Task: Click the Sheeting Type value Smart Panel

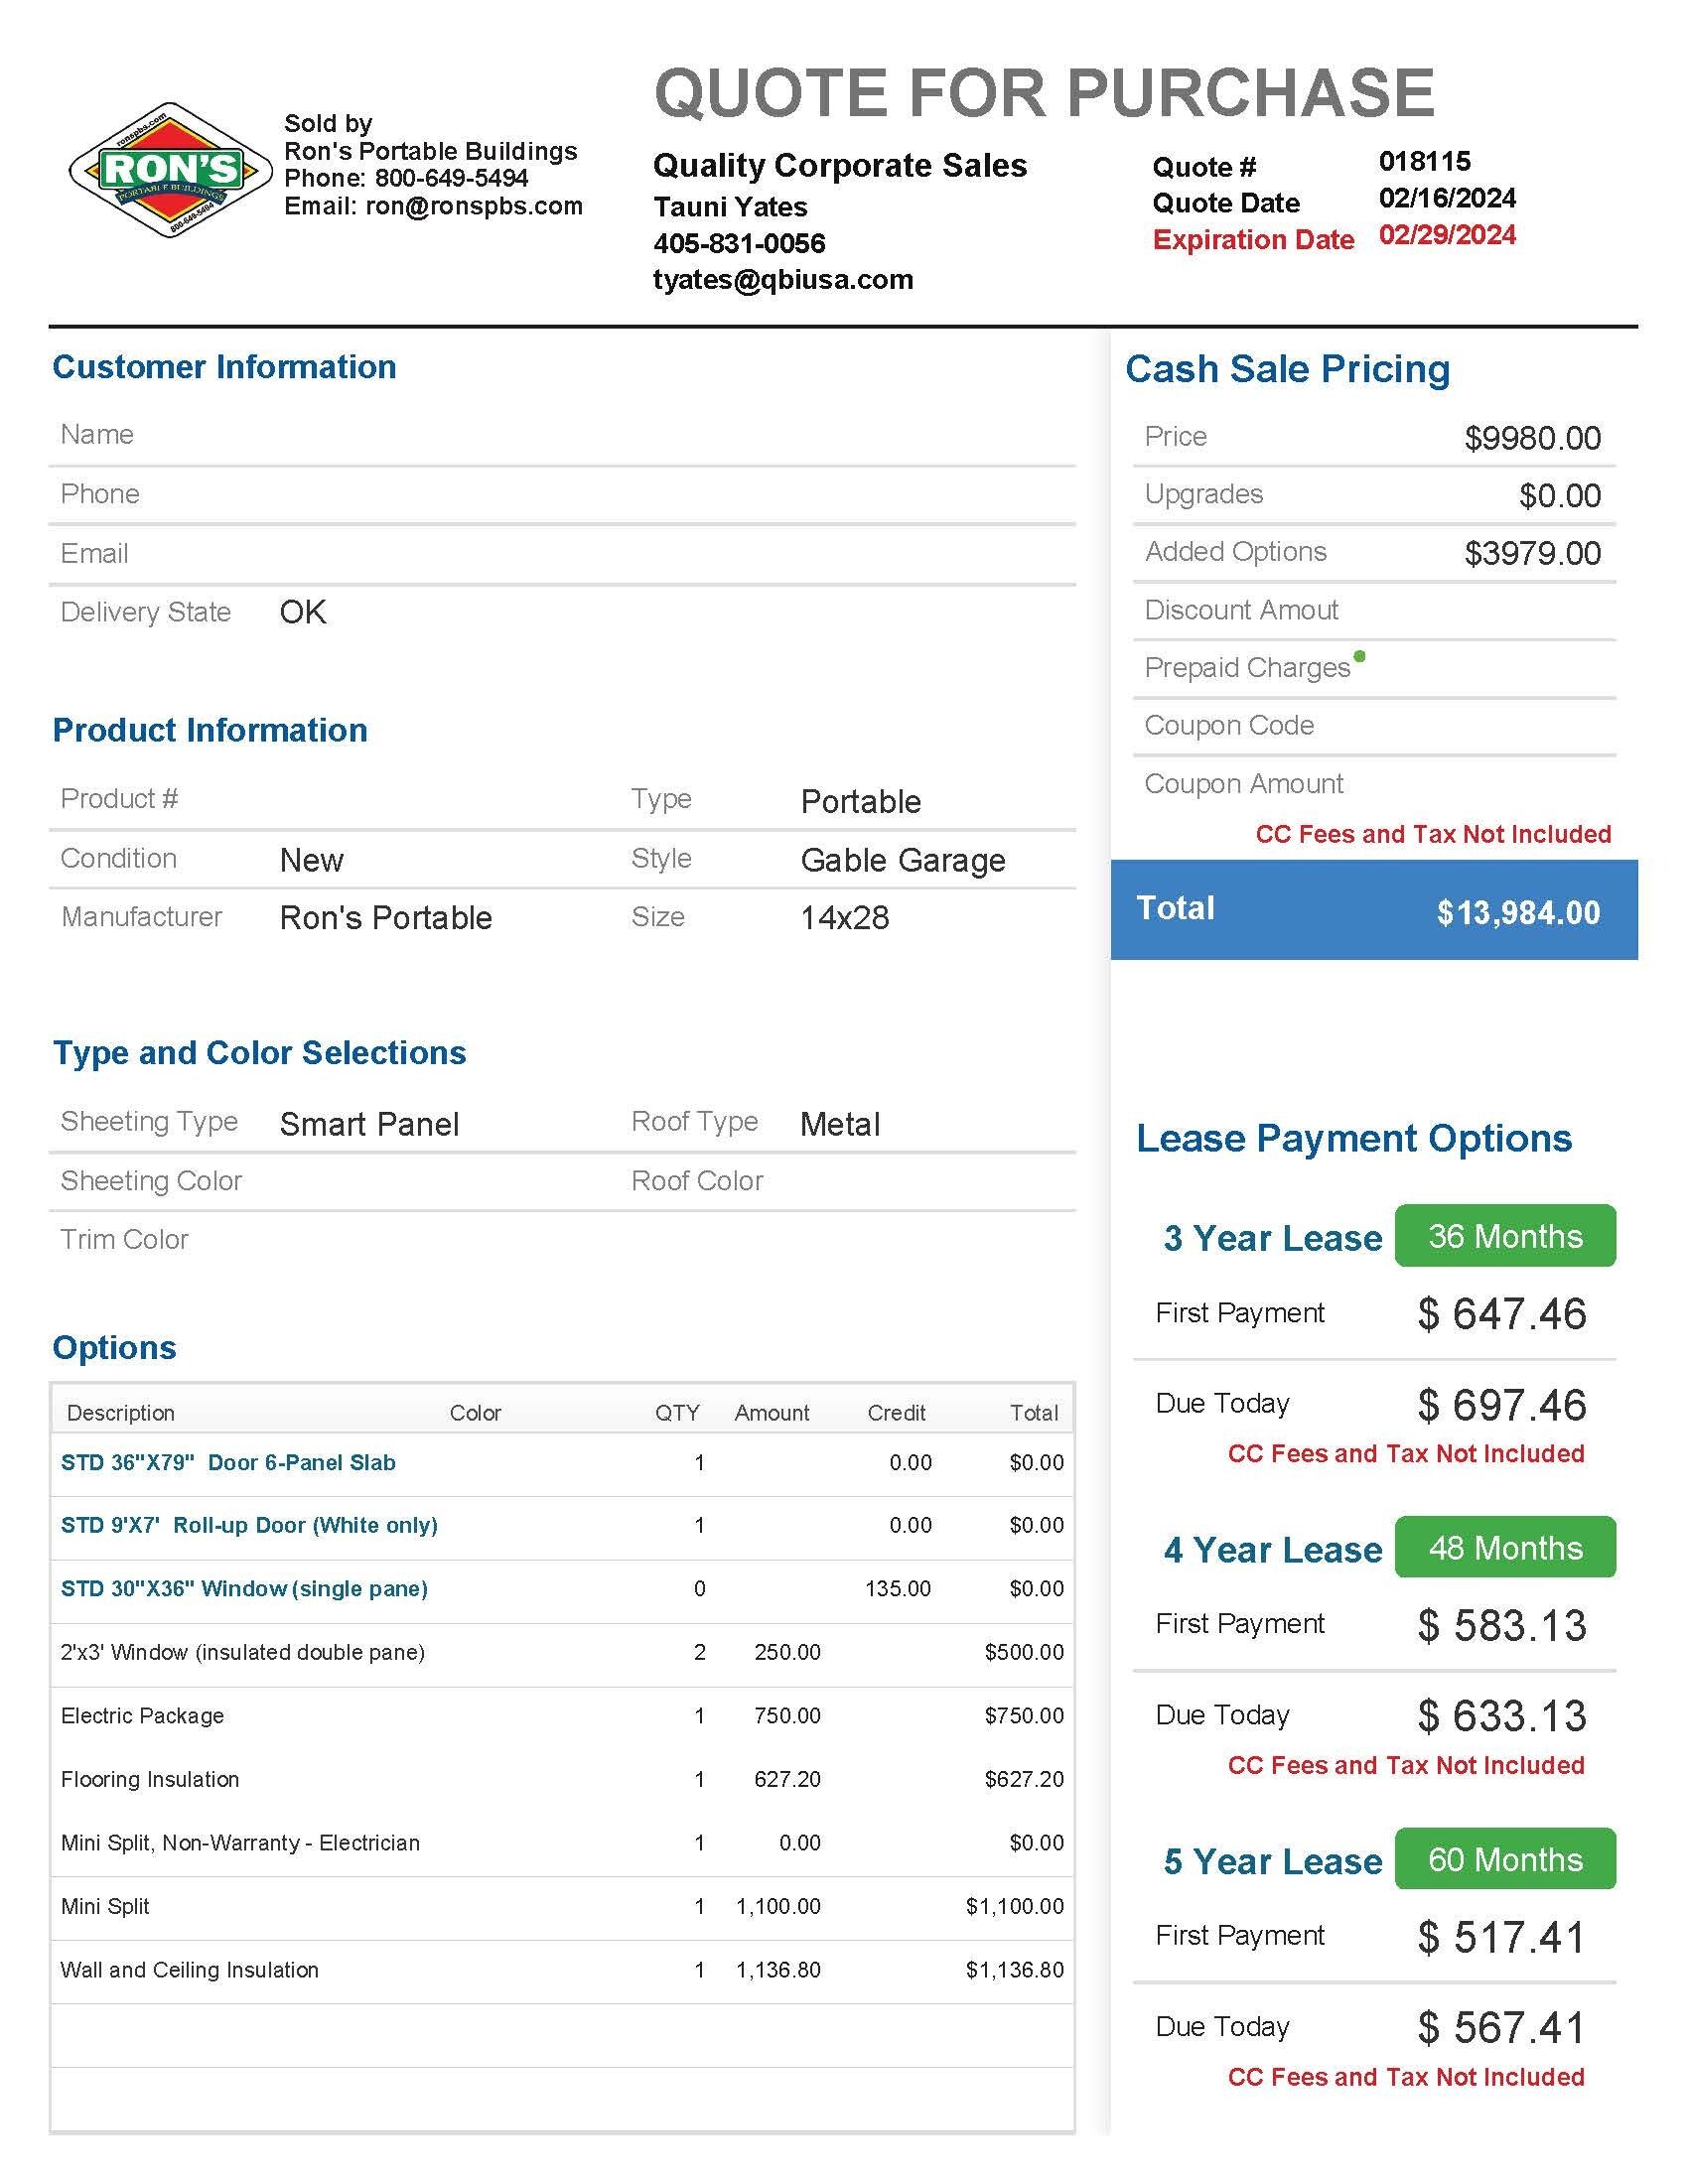Action: tap(369, 1124)
